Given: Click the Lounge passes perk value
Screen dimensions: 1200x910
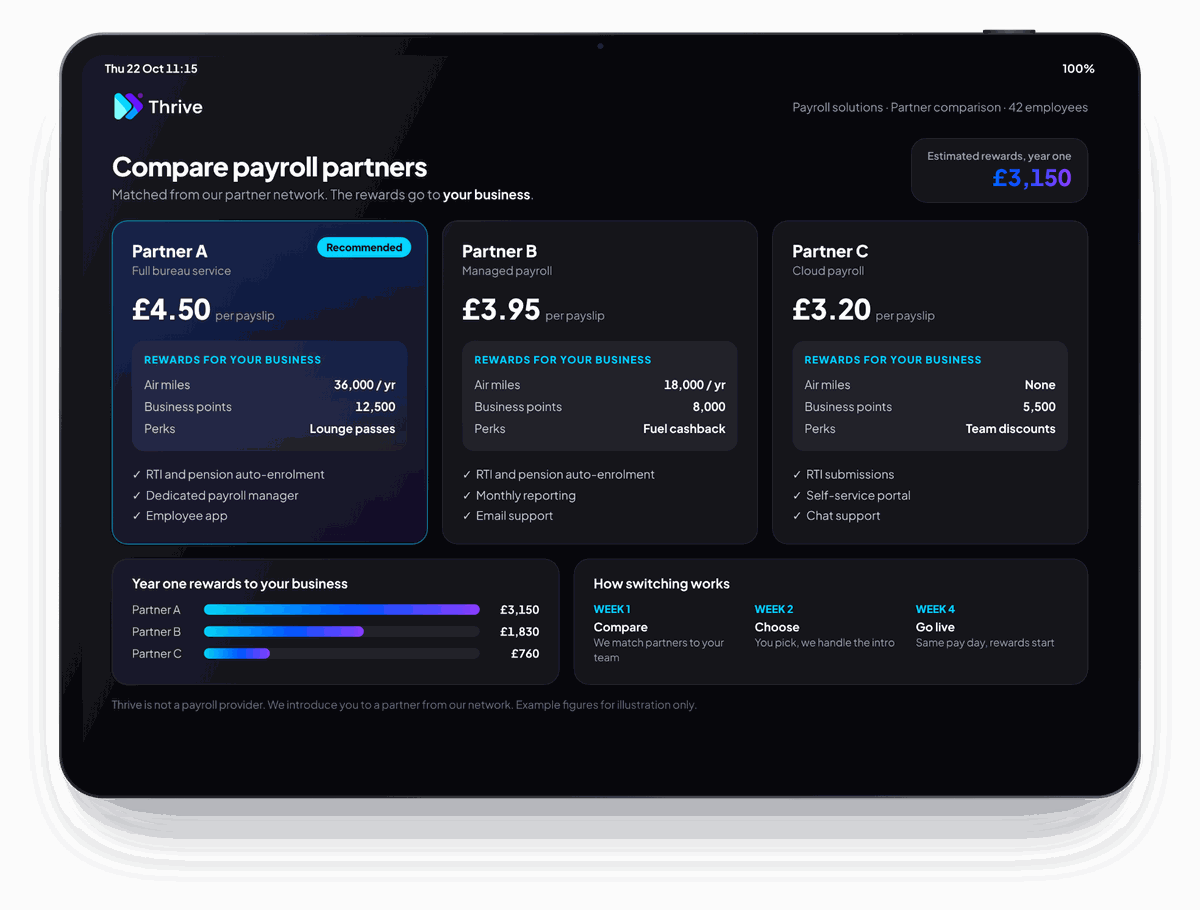Looking at the screenshot, I should [352, 429].
